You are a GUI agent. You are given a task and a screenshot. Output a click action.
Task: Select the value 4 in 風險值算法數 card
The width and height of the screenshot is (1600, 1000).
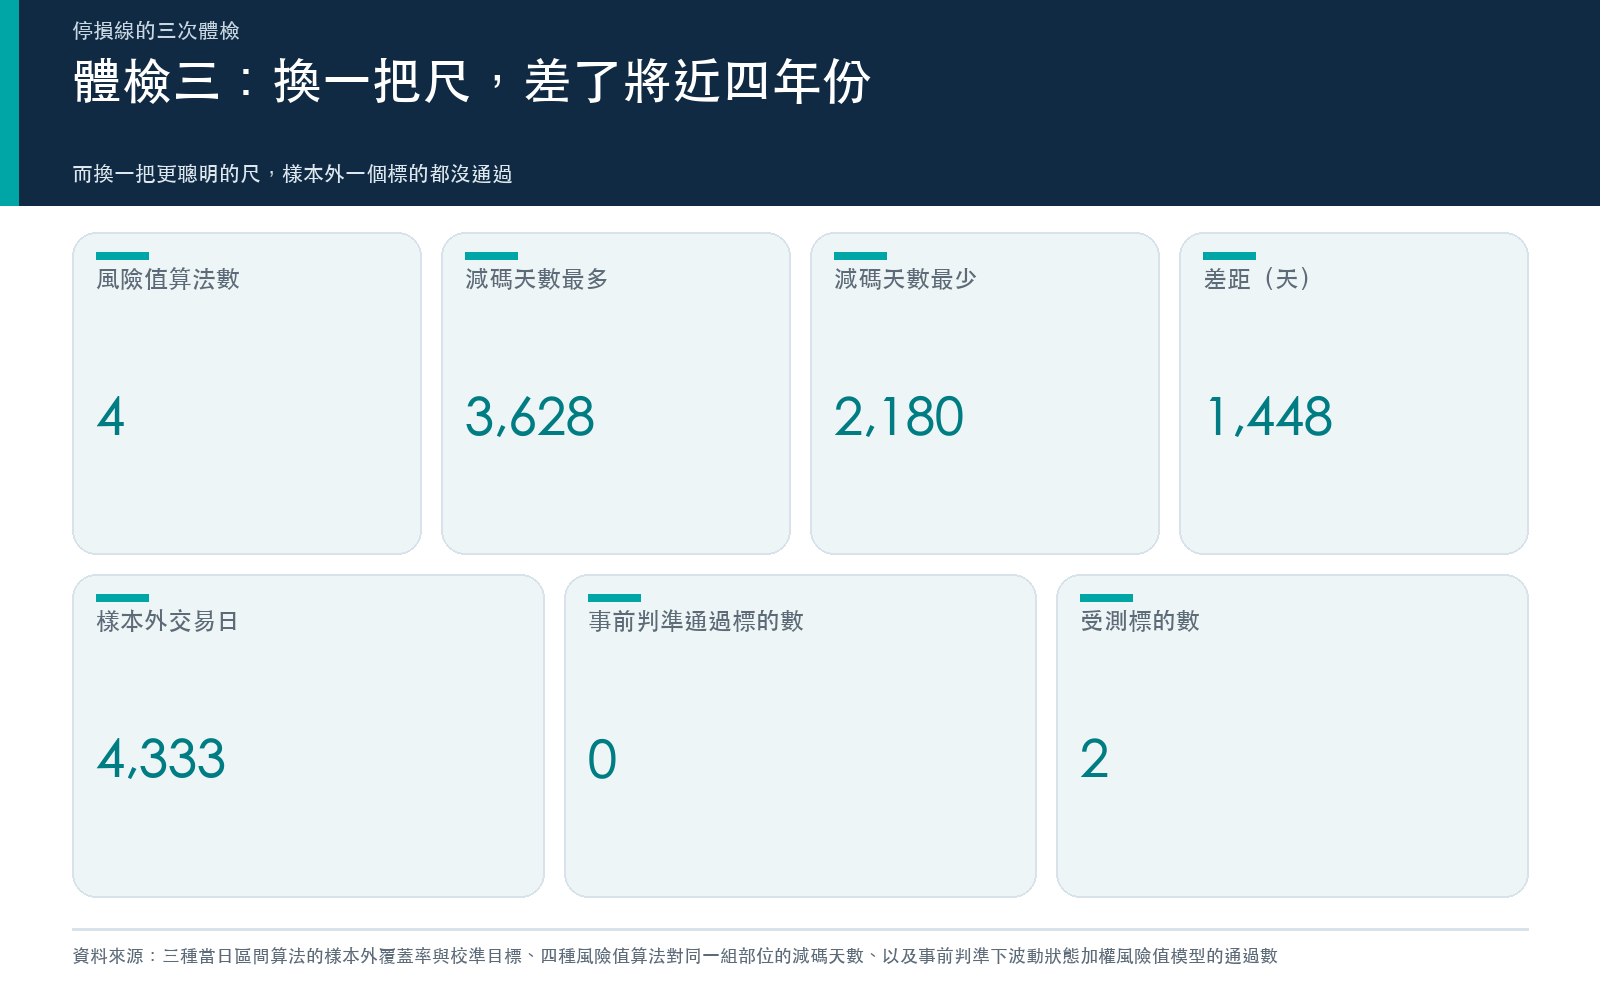tap(111, 417)
